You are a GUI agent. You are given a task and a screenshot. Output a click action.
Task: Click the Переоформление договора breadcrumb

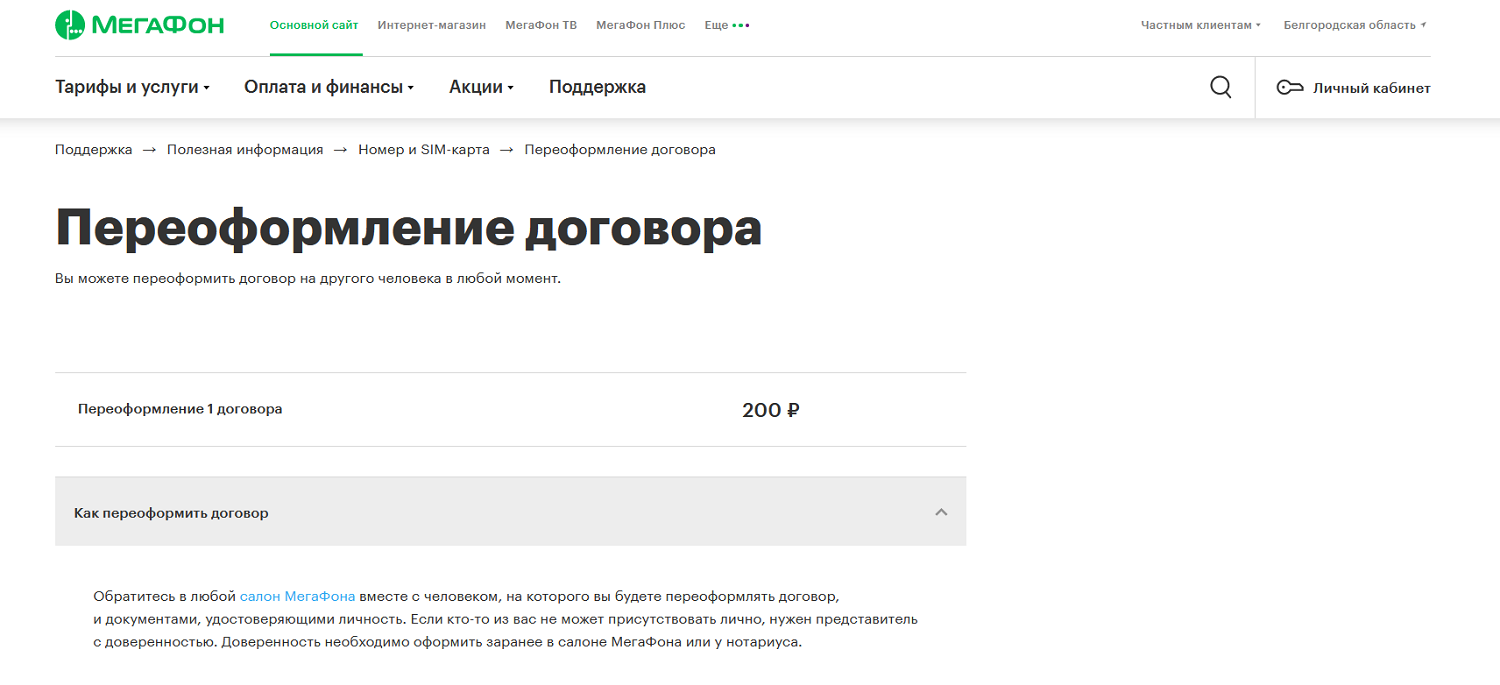pos(620,150)
